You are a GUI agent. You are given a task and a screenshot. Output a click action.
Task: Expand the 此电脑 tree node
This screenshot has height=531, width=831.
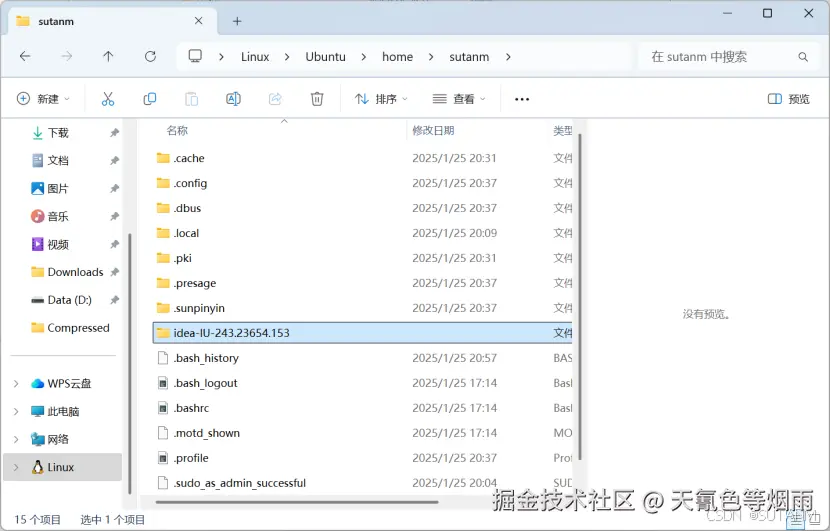click(16, 411)
